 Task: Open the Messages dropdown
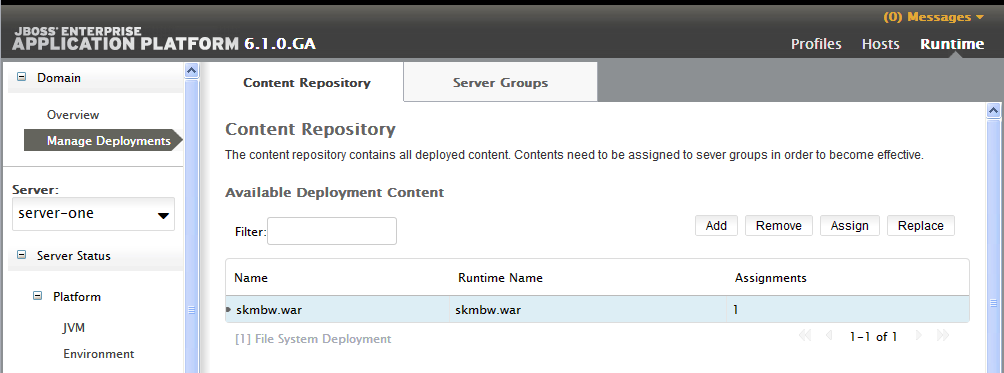coord(934,17)
